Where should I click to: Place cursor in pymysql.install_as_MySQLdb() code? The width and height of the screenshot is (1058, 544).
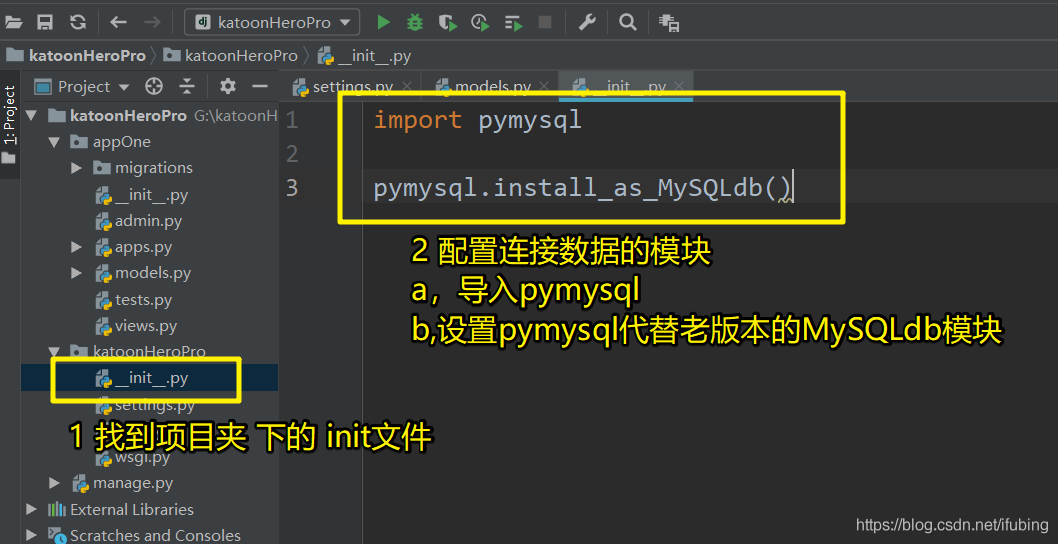click(x=583, y=187)
